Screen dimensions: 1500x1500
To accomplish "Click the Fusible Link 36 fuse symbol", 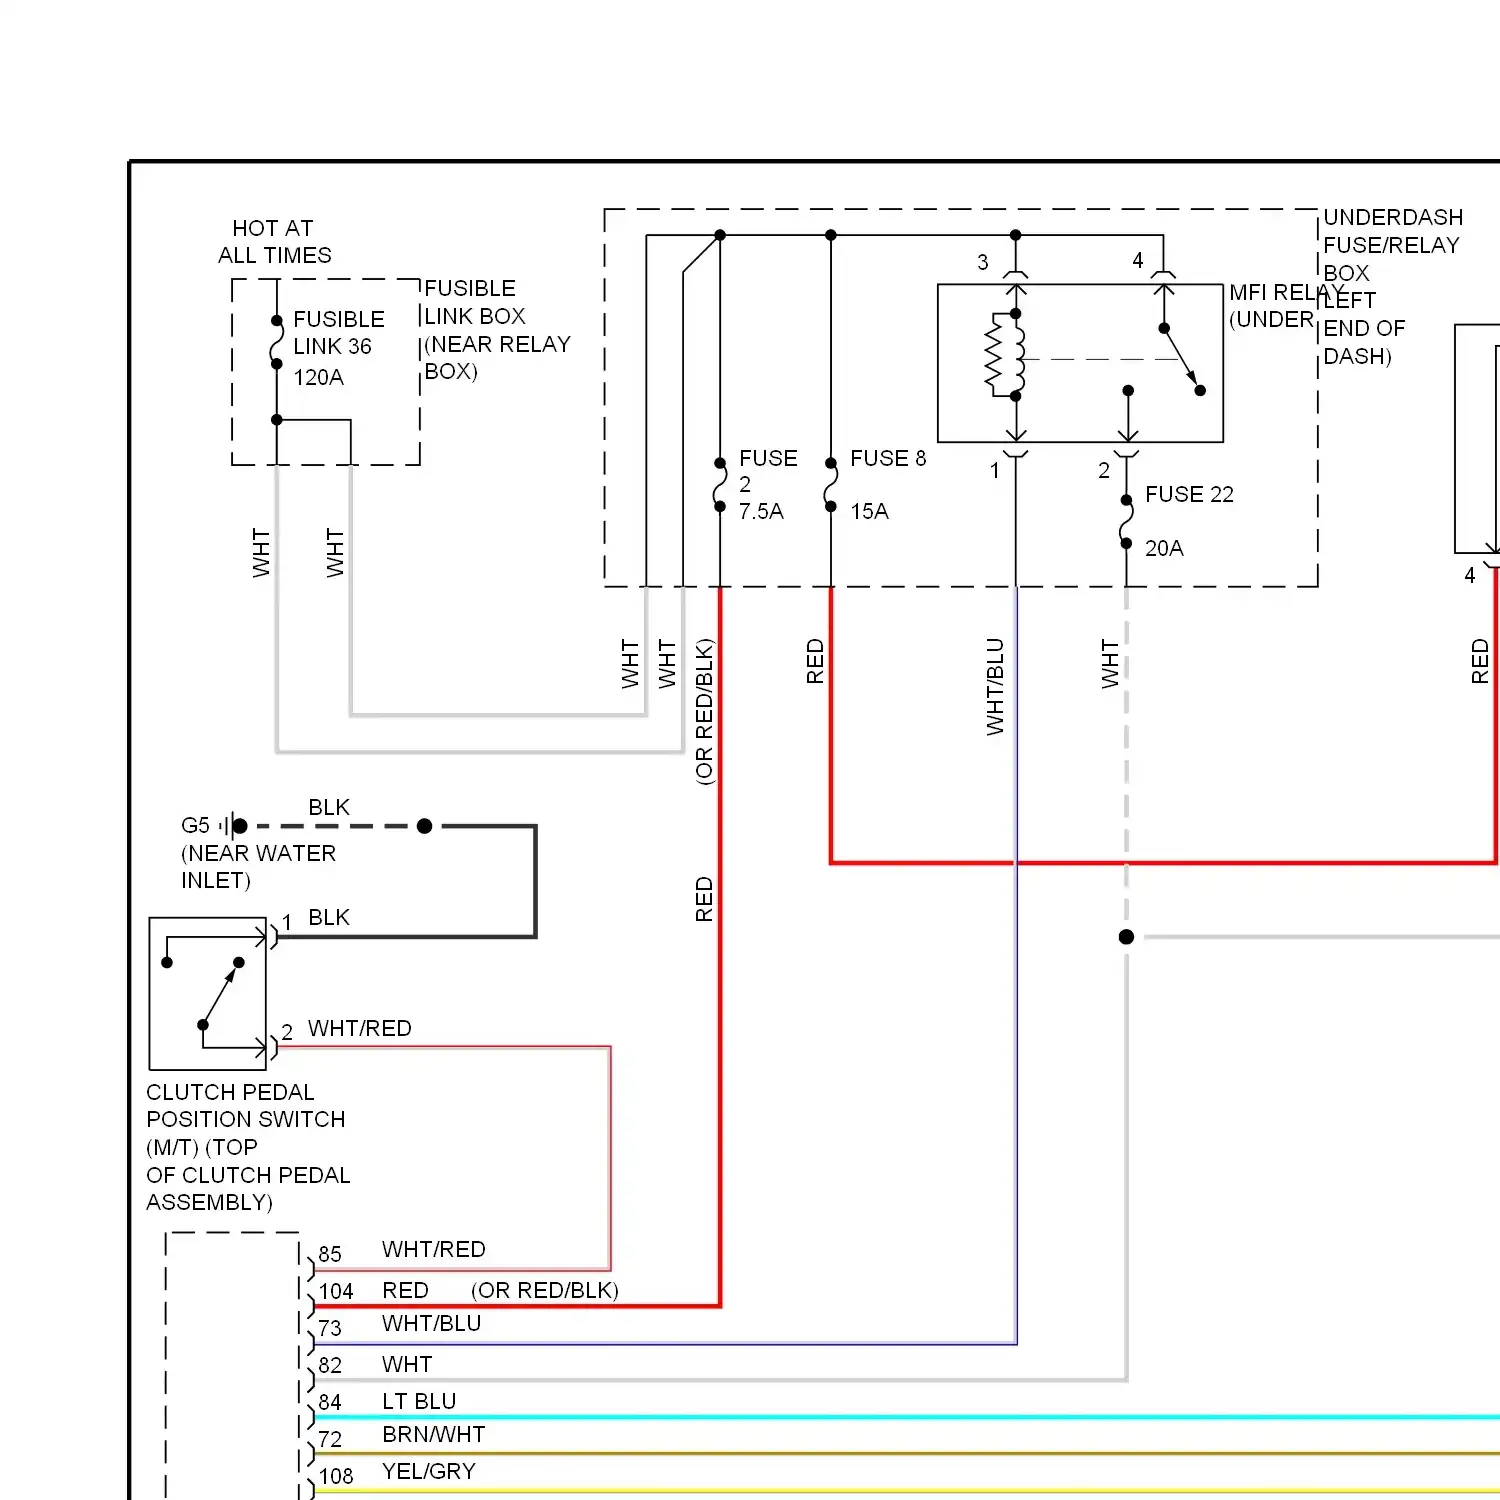I will coord(277,342).
